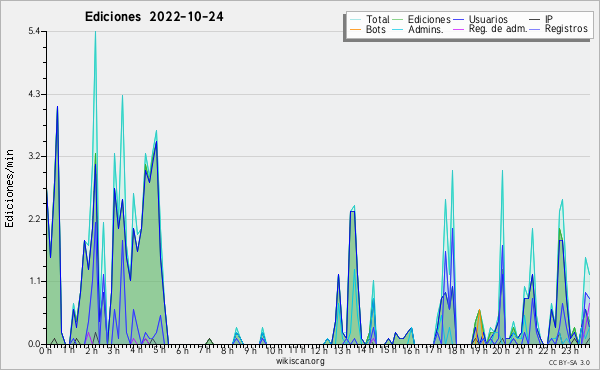Click the 3 h x-axis label
600x370 pixels.
coord(114,351)
